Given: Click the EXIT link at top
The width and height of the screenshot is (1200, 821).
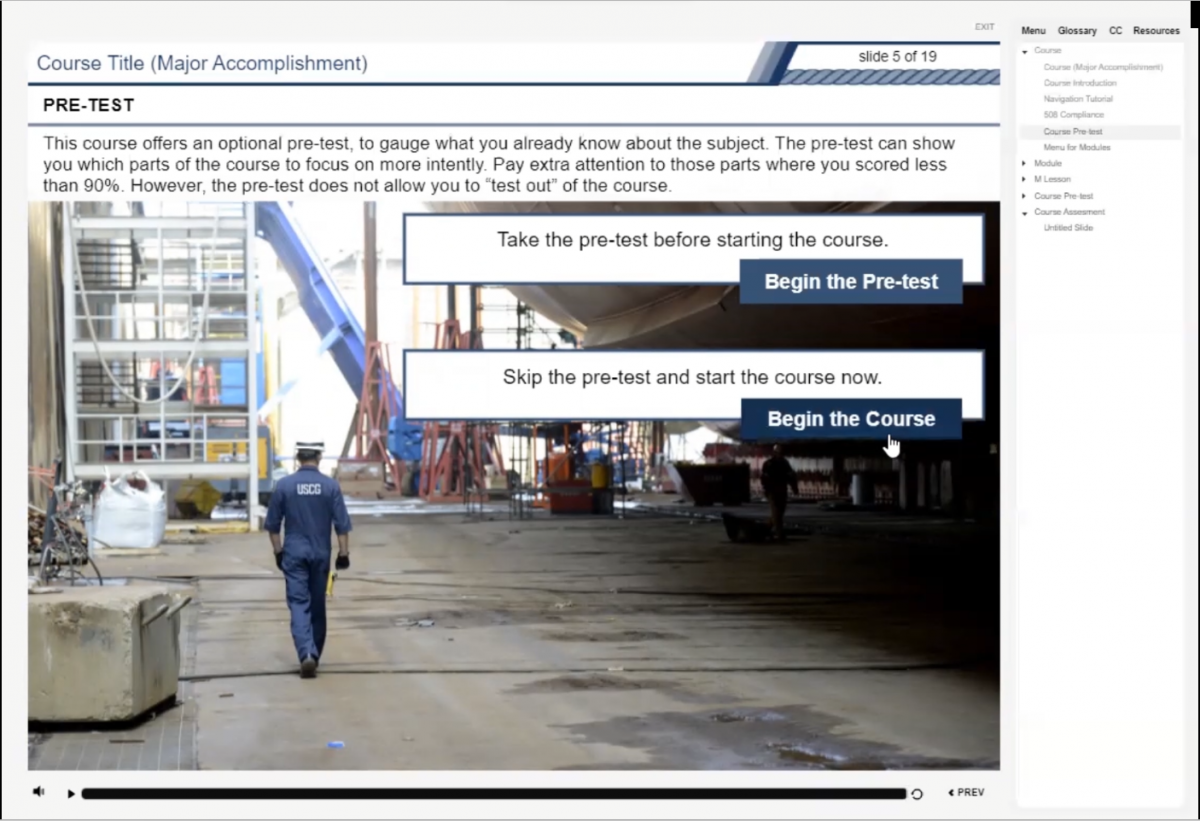Looking at the screenshot, I should pyautogui.click(x=984, y=27).
